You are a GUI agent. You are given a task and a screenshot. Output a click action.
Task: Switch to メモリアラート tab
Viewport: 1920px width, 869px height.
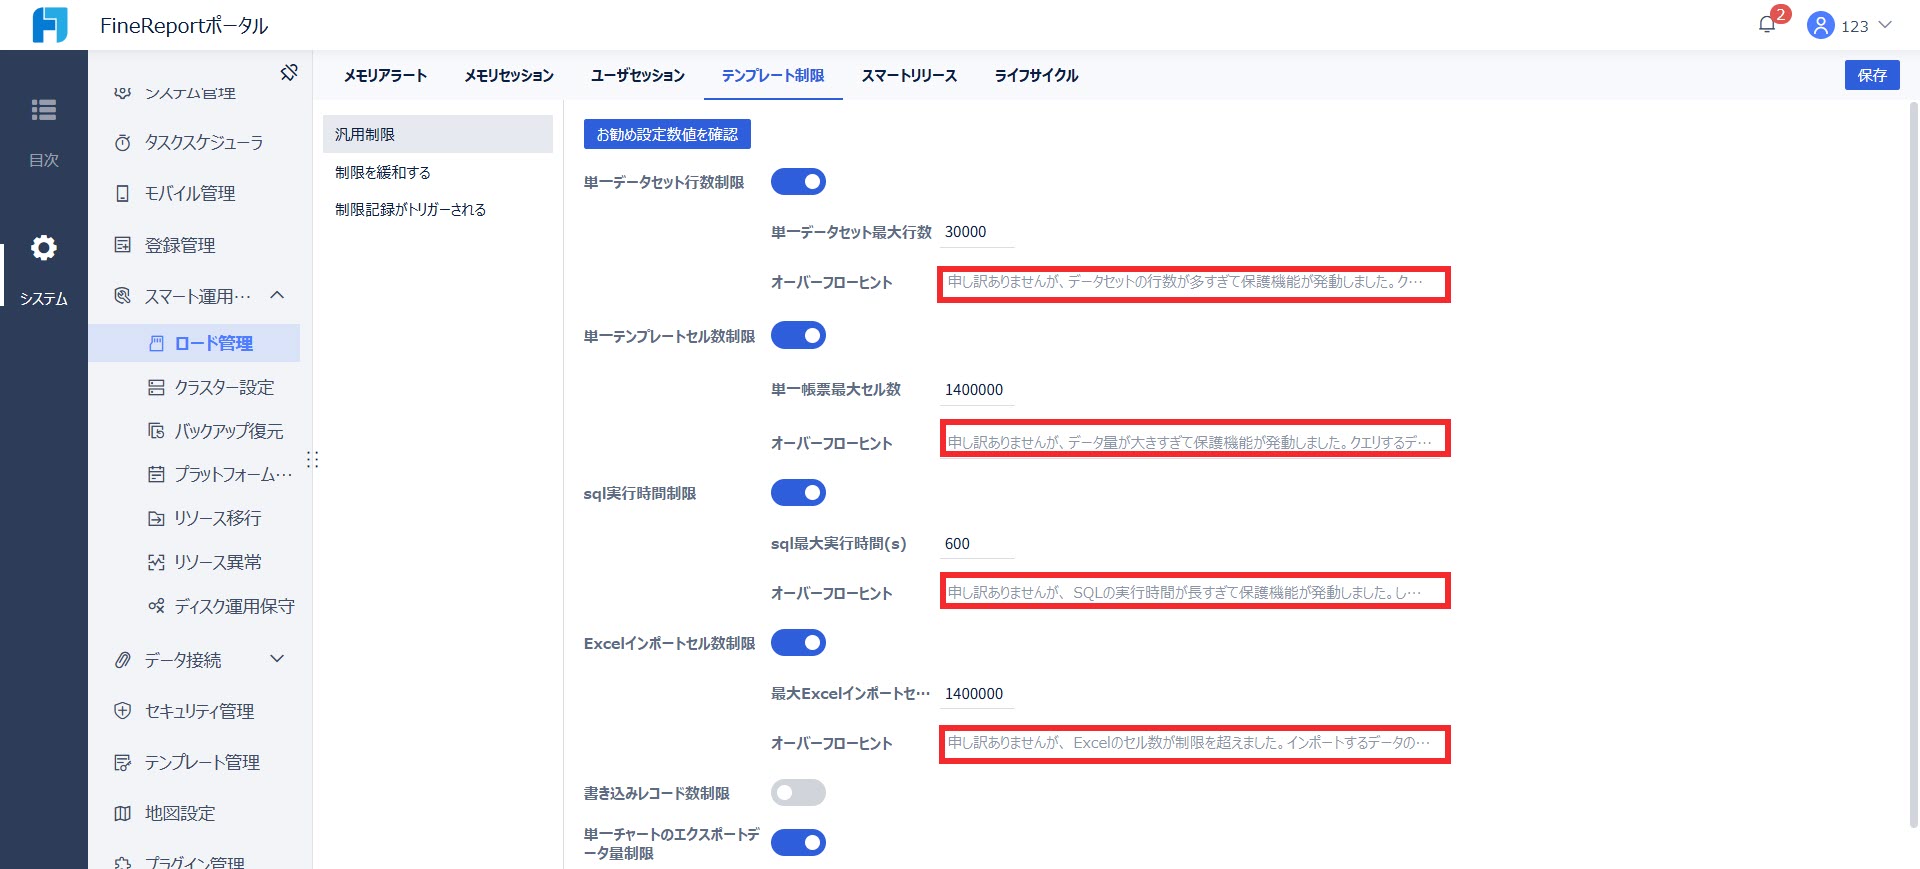385,75
